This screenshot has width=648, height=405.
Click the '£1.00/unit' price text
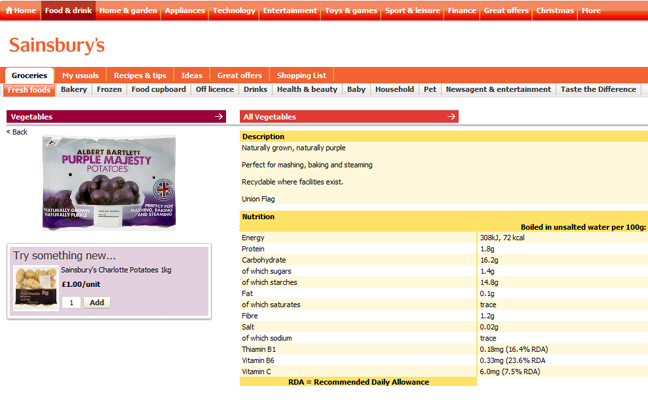coord(81,284)
